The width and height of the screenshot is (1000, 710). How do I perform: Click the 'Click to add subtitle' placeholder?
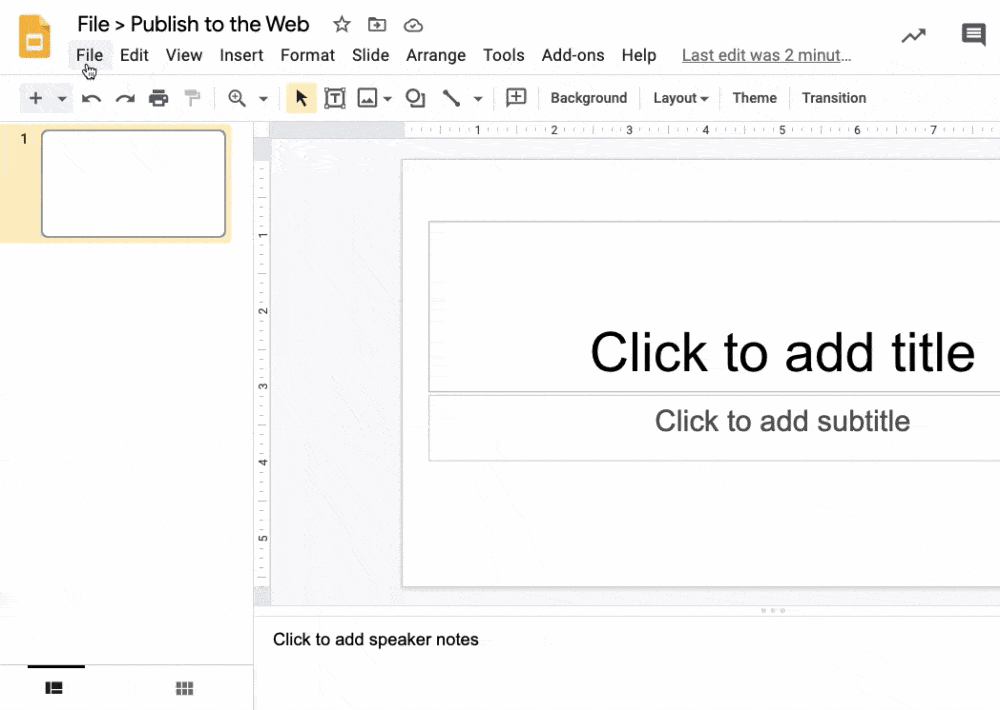(714, 427)
